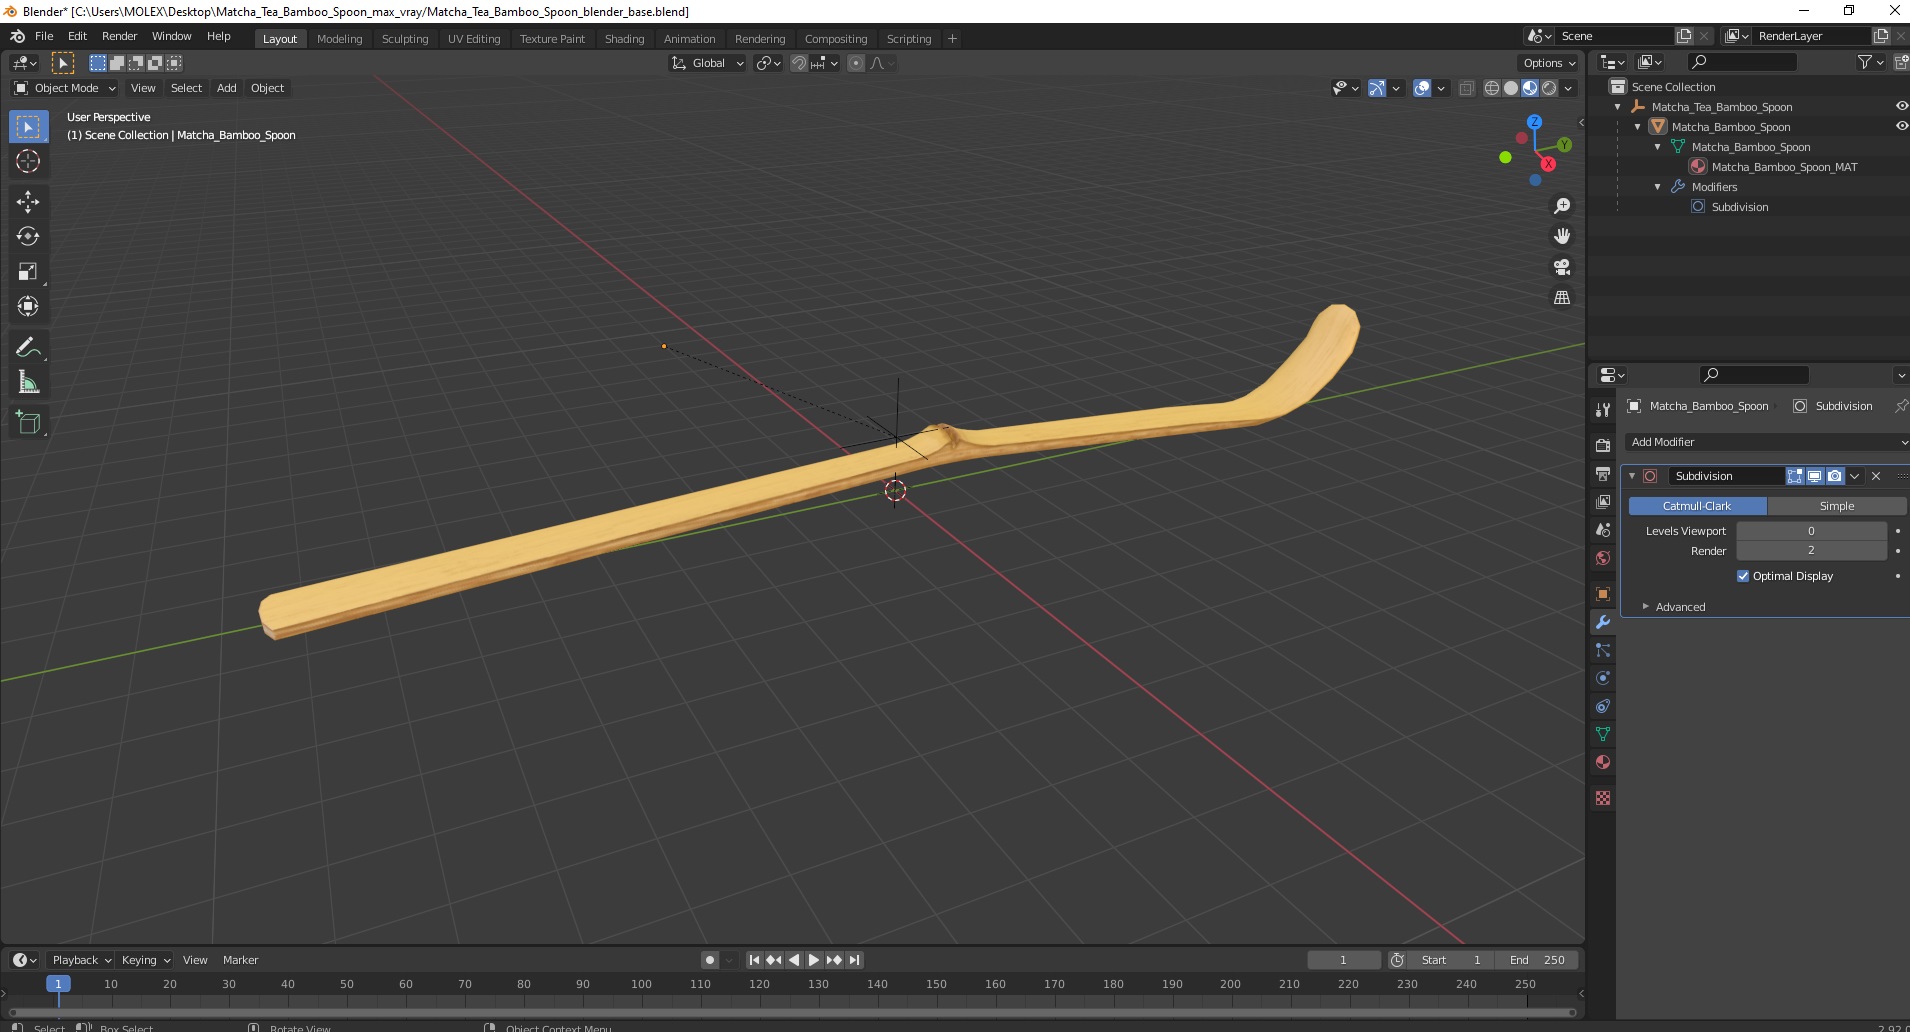Open Render properties tab
This screenshot has width=1910, height=1032.
(x=1603, y=445)
